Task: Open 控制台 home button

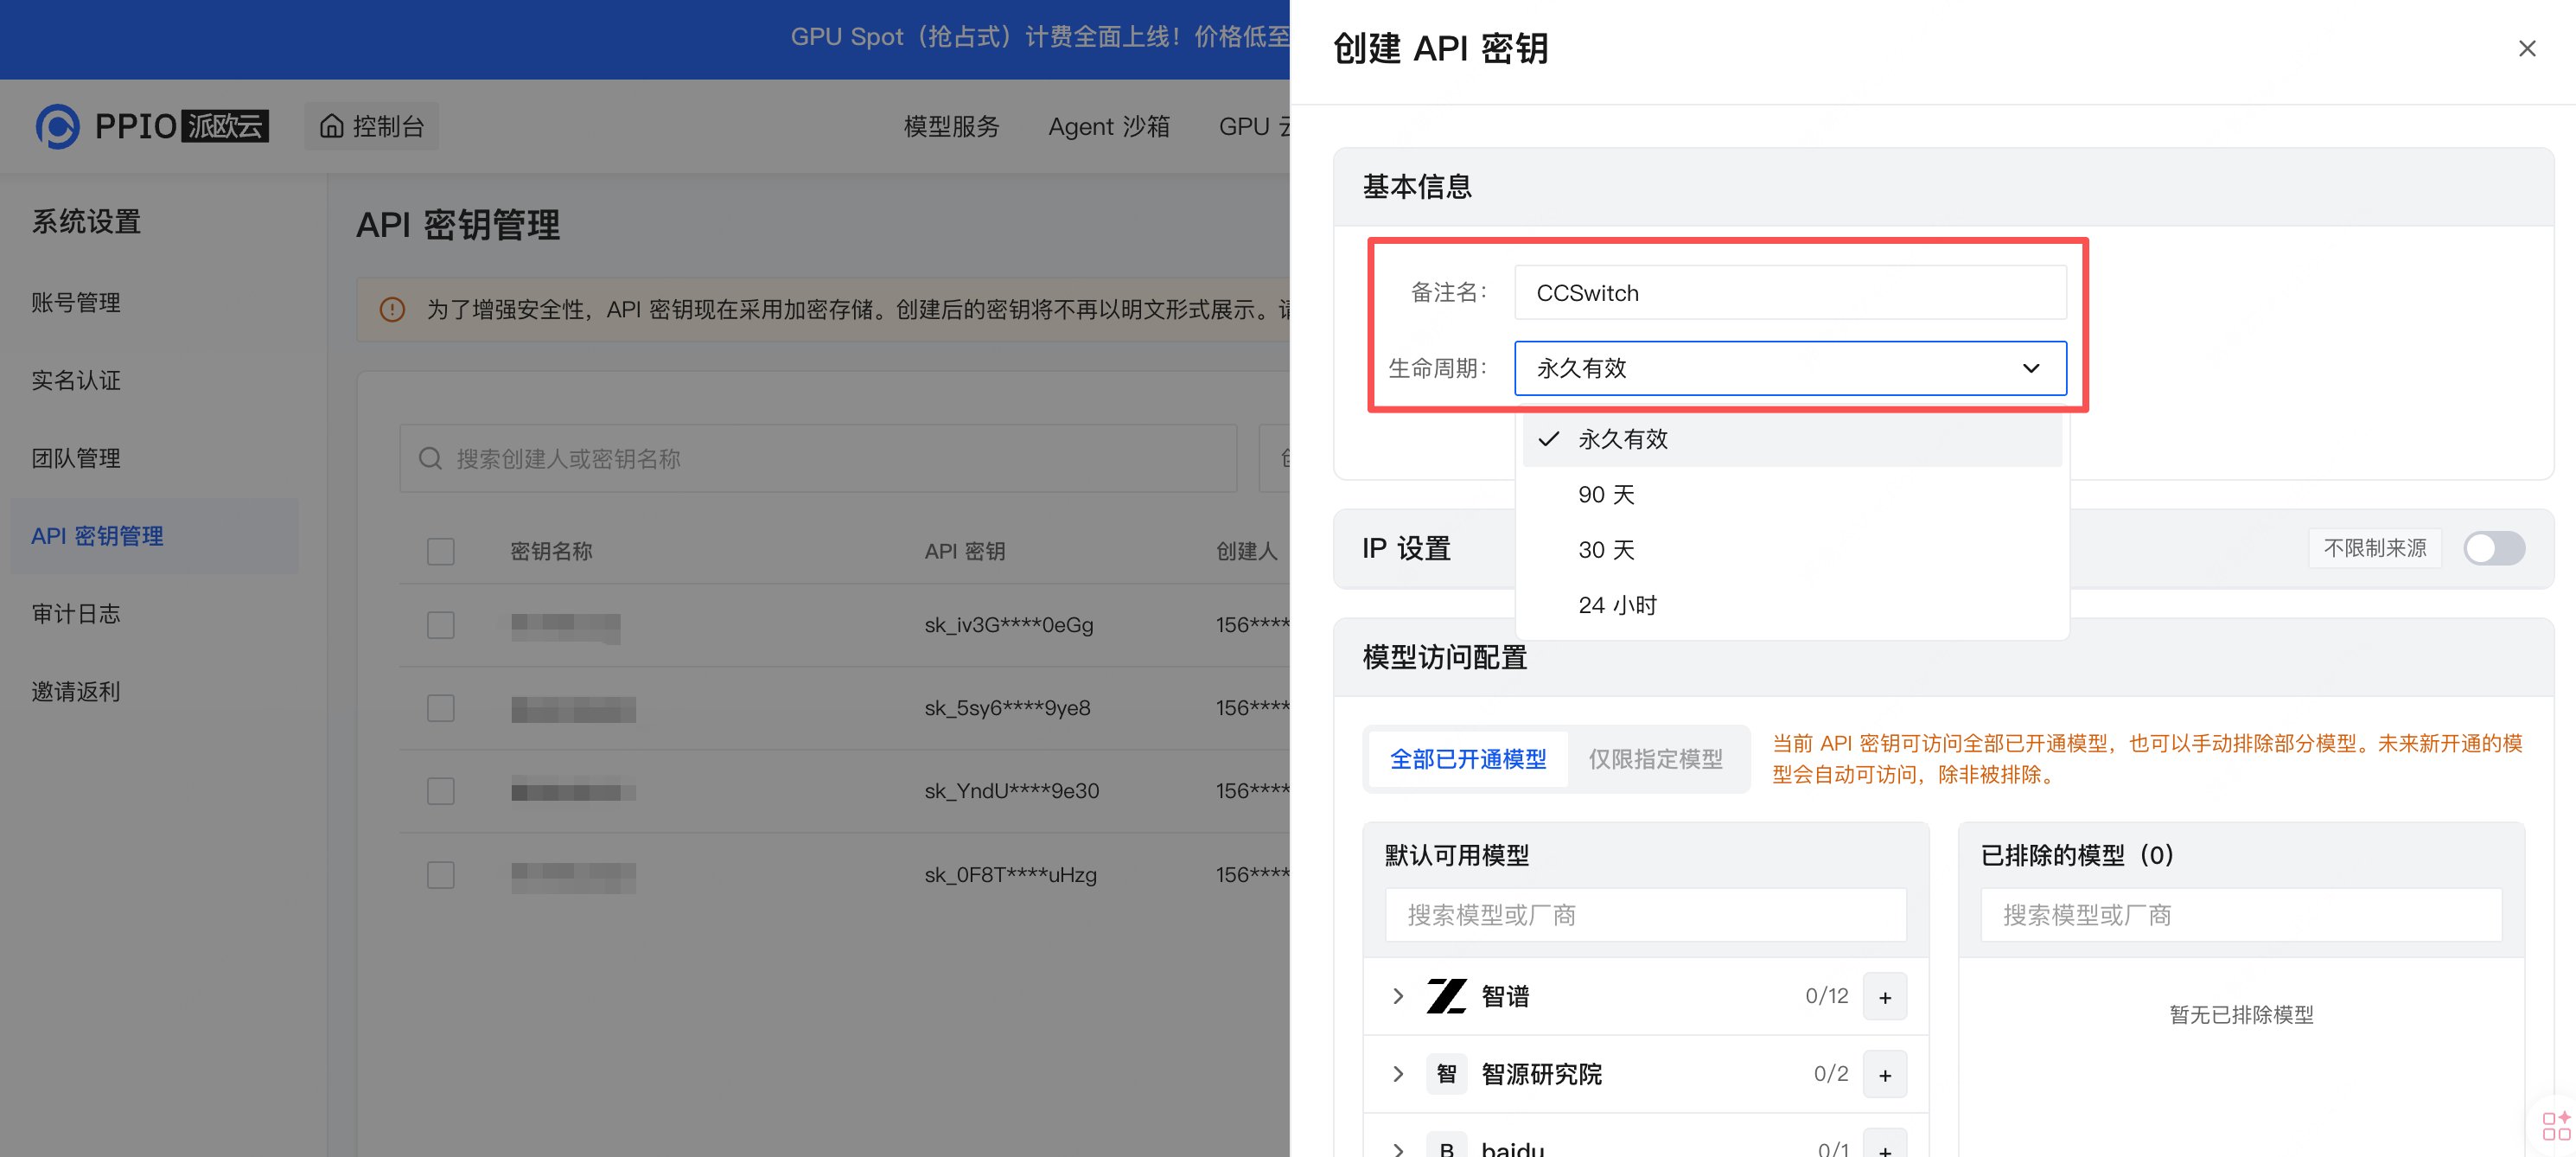Action: click(372, 127)
